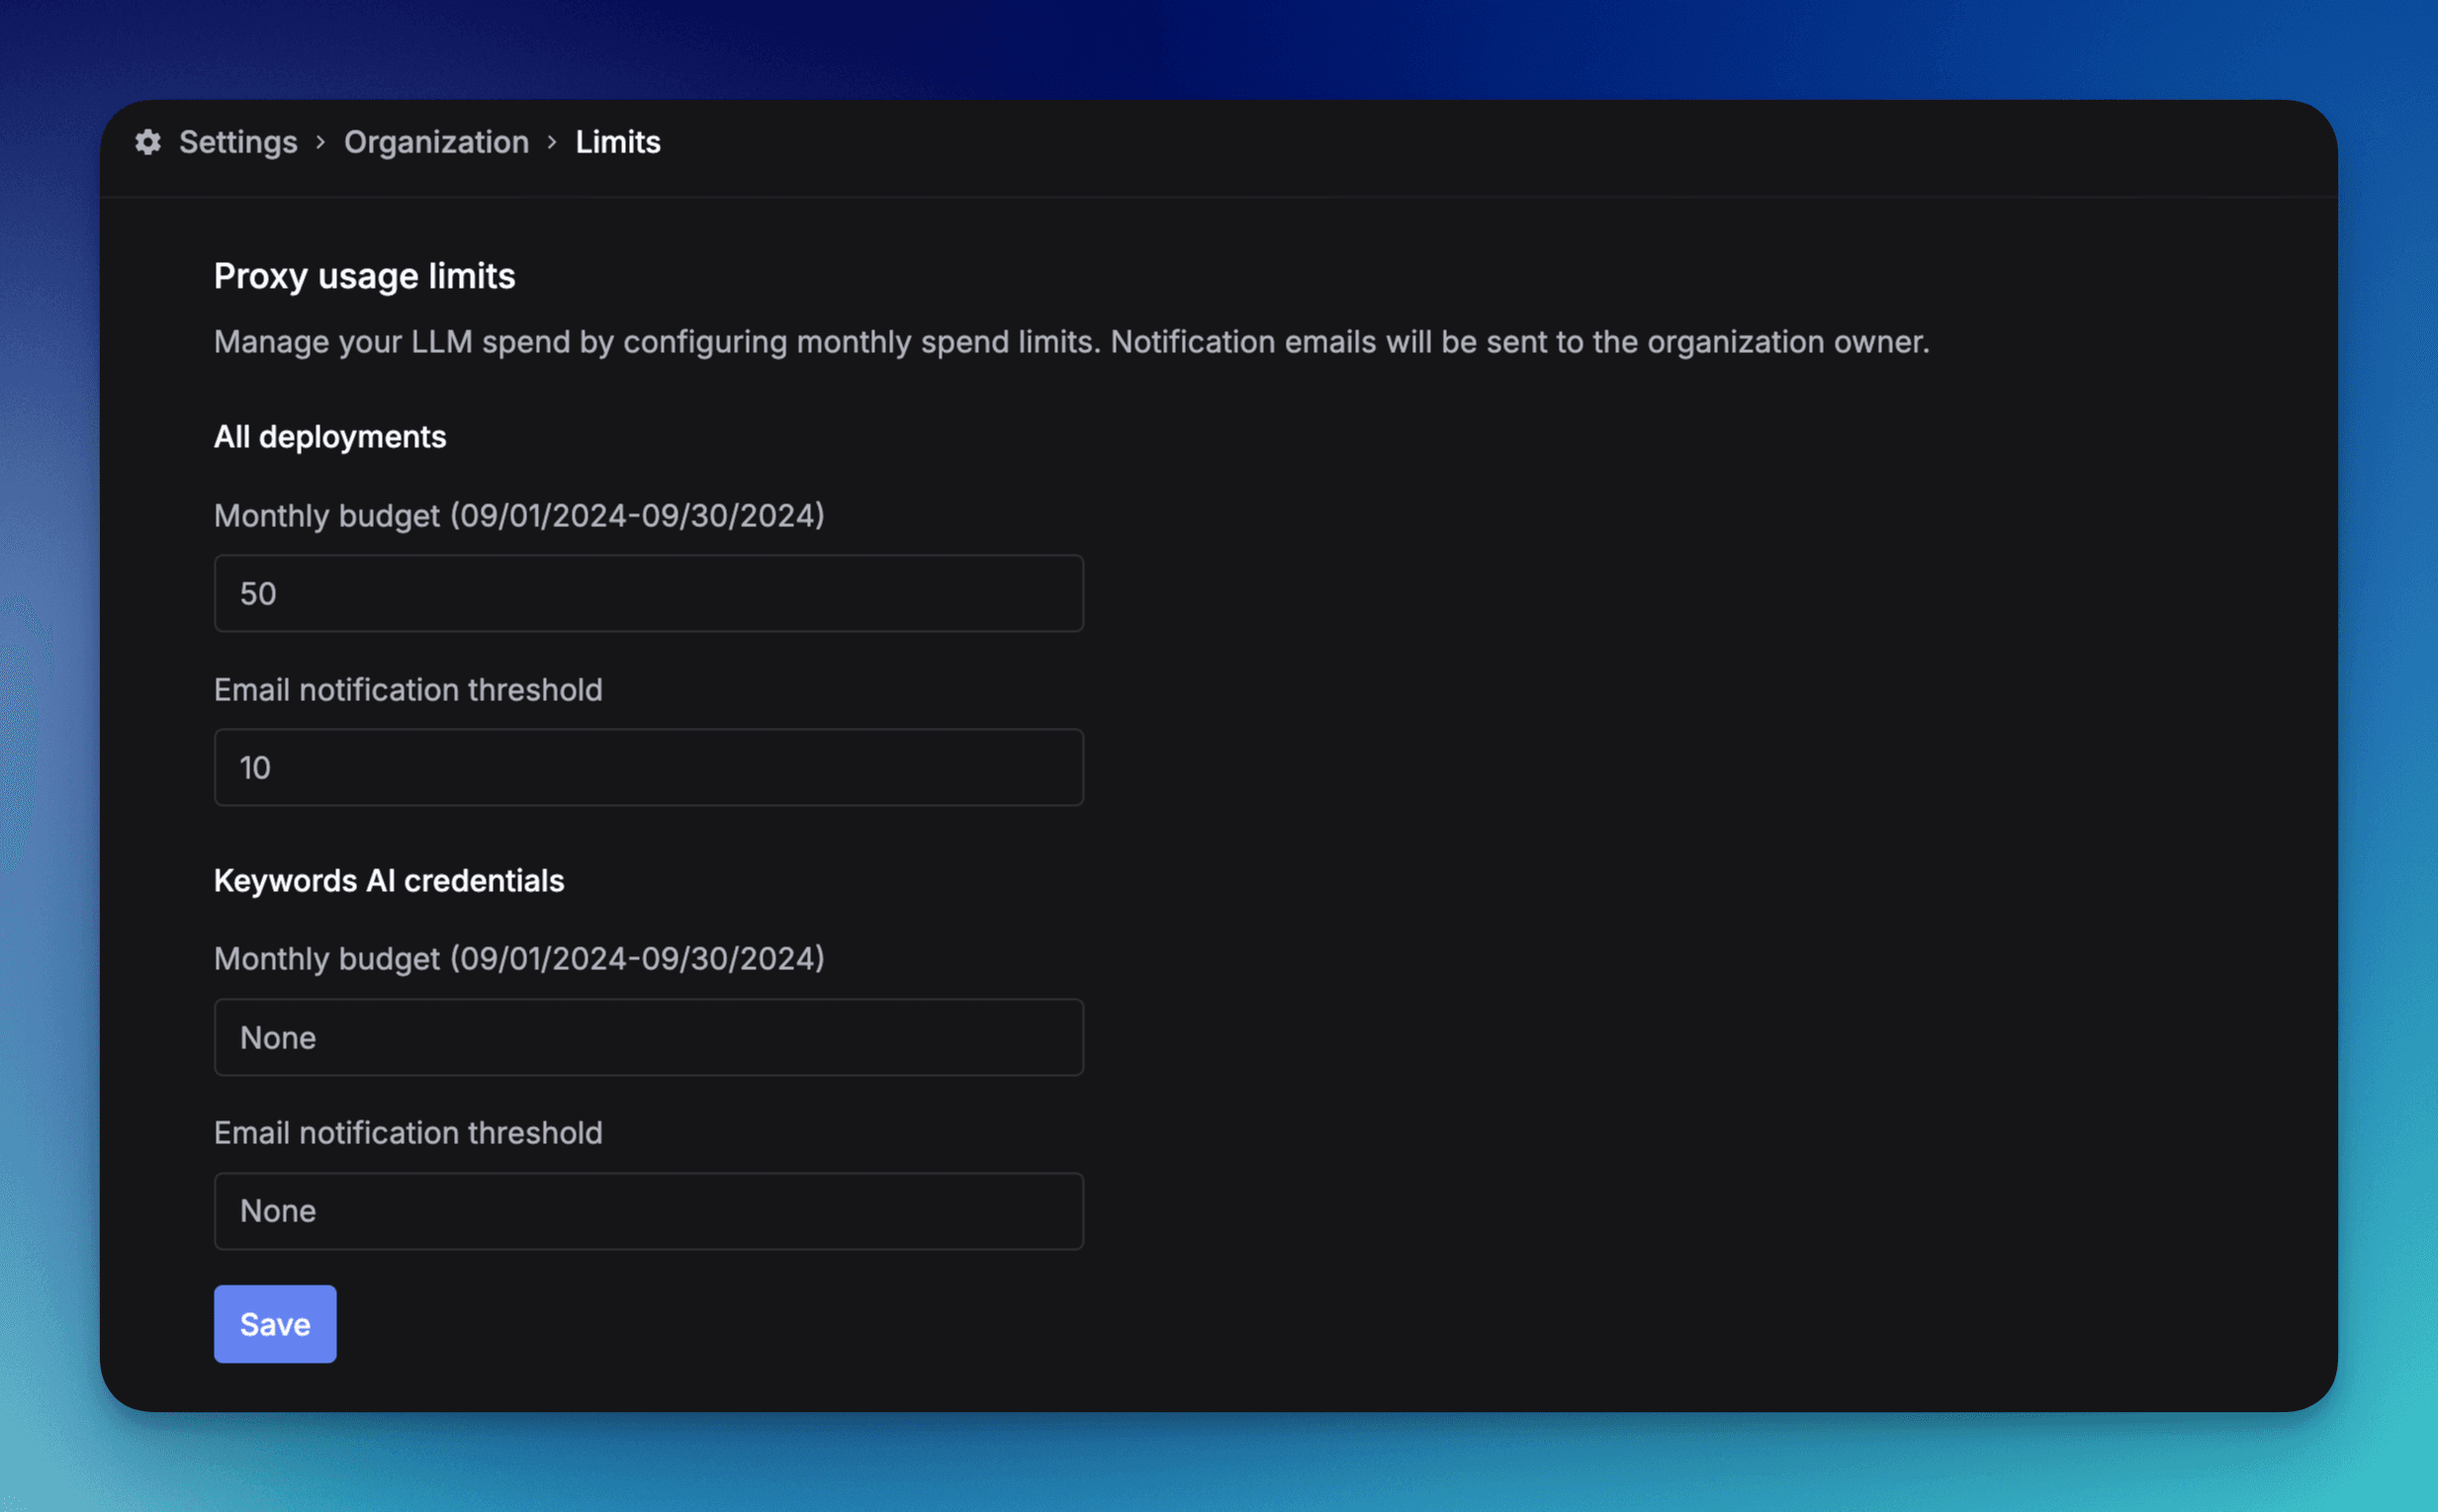Click Email notification threshold label under All deployments
This screenshot has width=2438, height=1512.
(408, 689)
